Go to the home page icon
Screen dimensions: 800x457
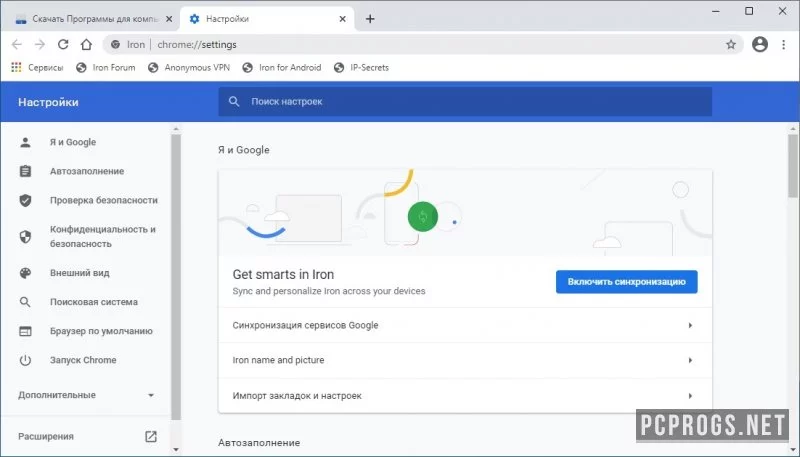click(86, 45)
